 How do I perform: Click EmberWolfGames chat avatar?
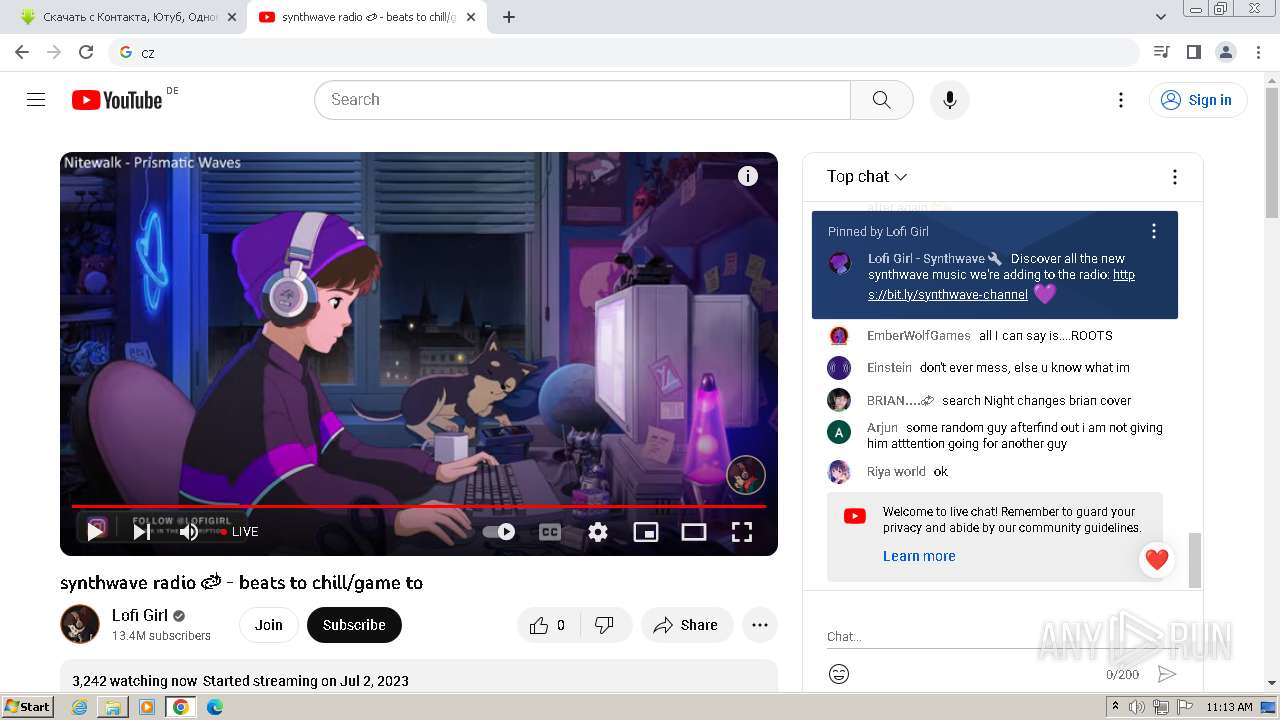[x=839, y=336]
